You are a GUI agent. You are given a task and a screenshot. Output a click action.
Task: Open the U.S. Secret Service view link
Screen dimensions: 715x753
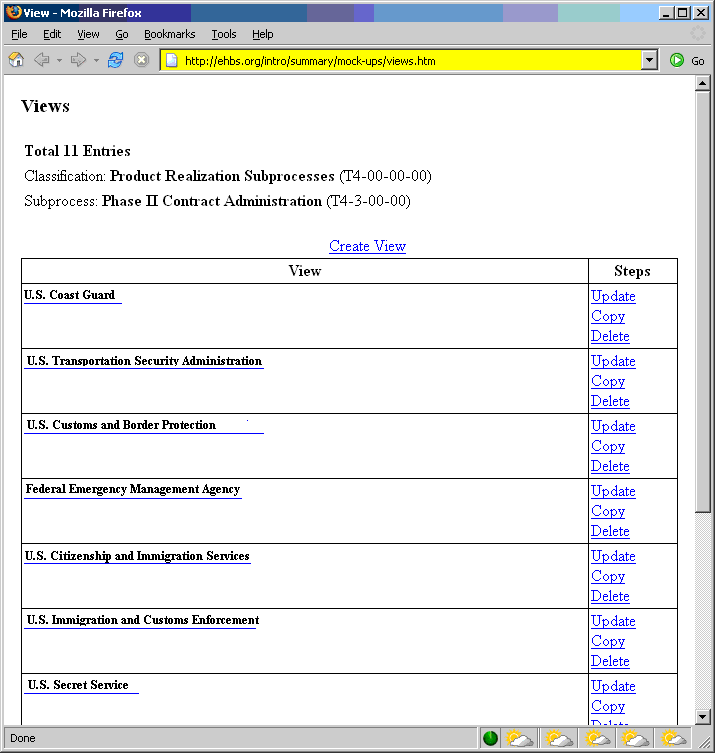tap(78, 685)
